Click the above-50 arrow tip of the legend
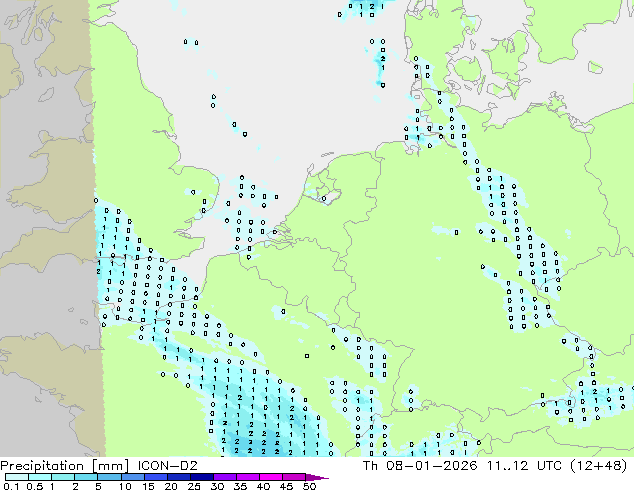Screen dimensions: 634x490 click(317, 477)
